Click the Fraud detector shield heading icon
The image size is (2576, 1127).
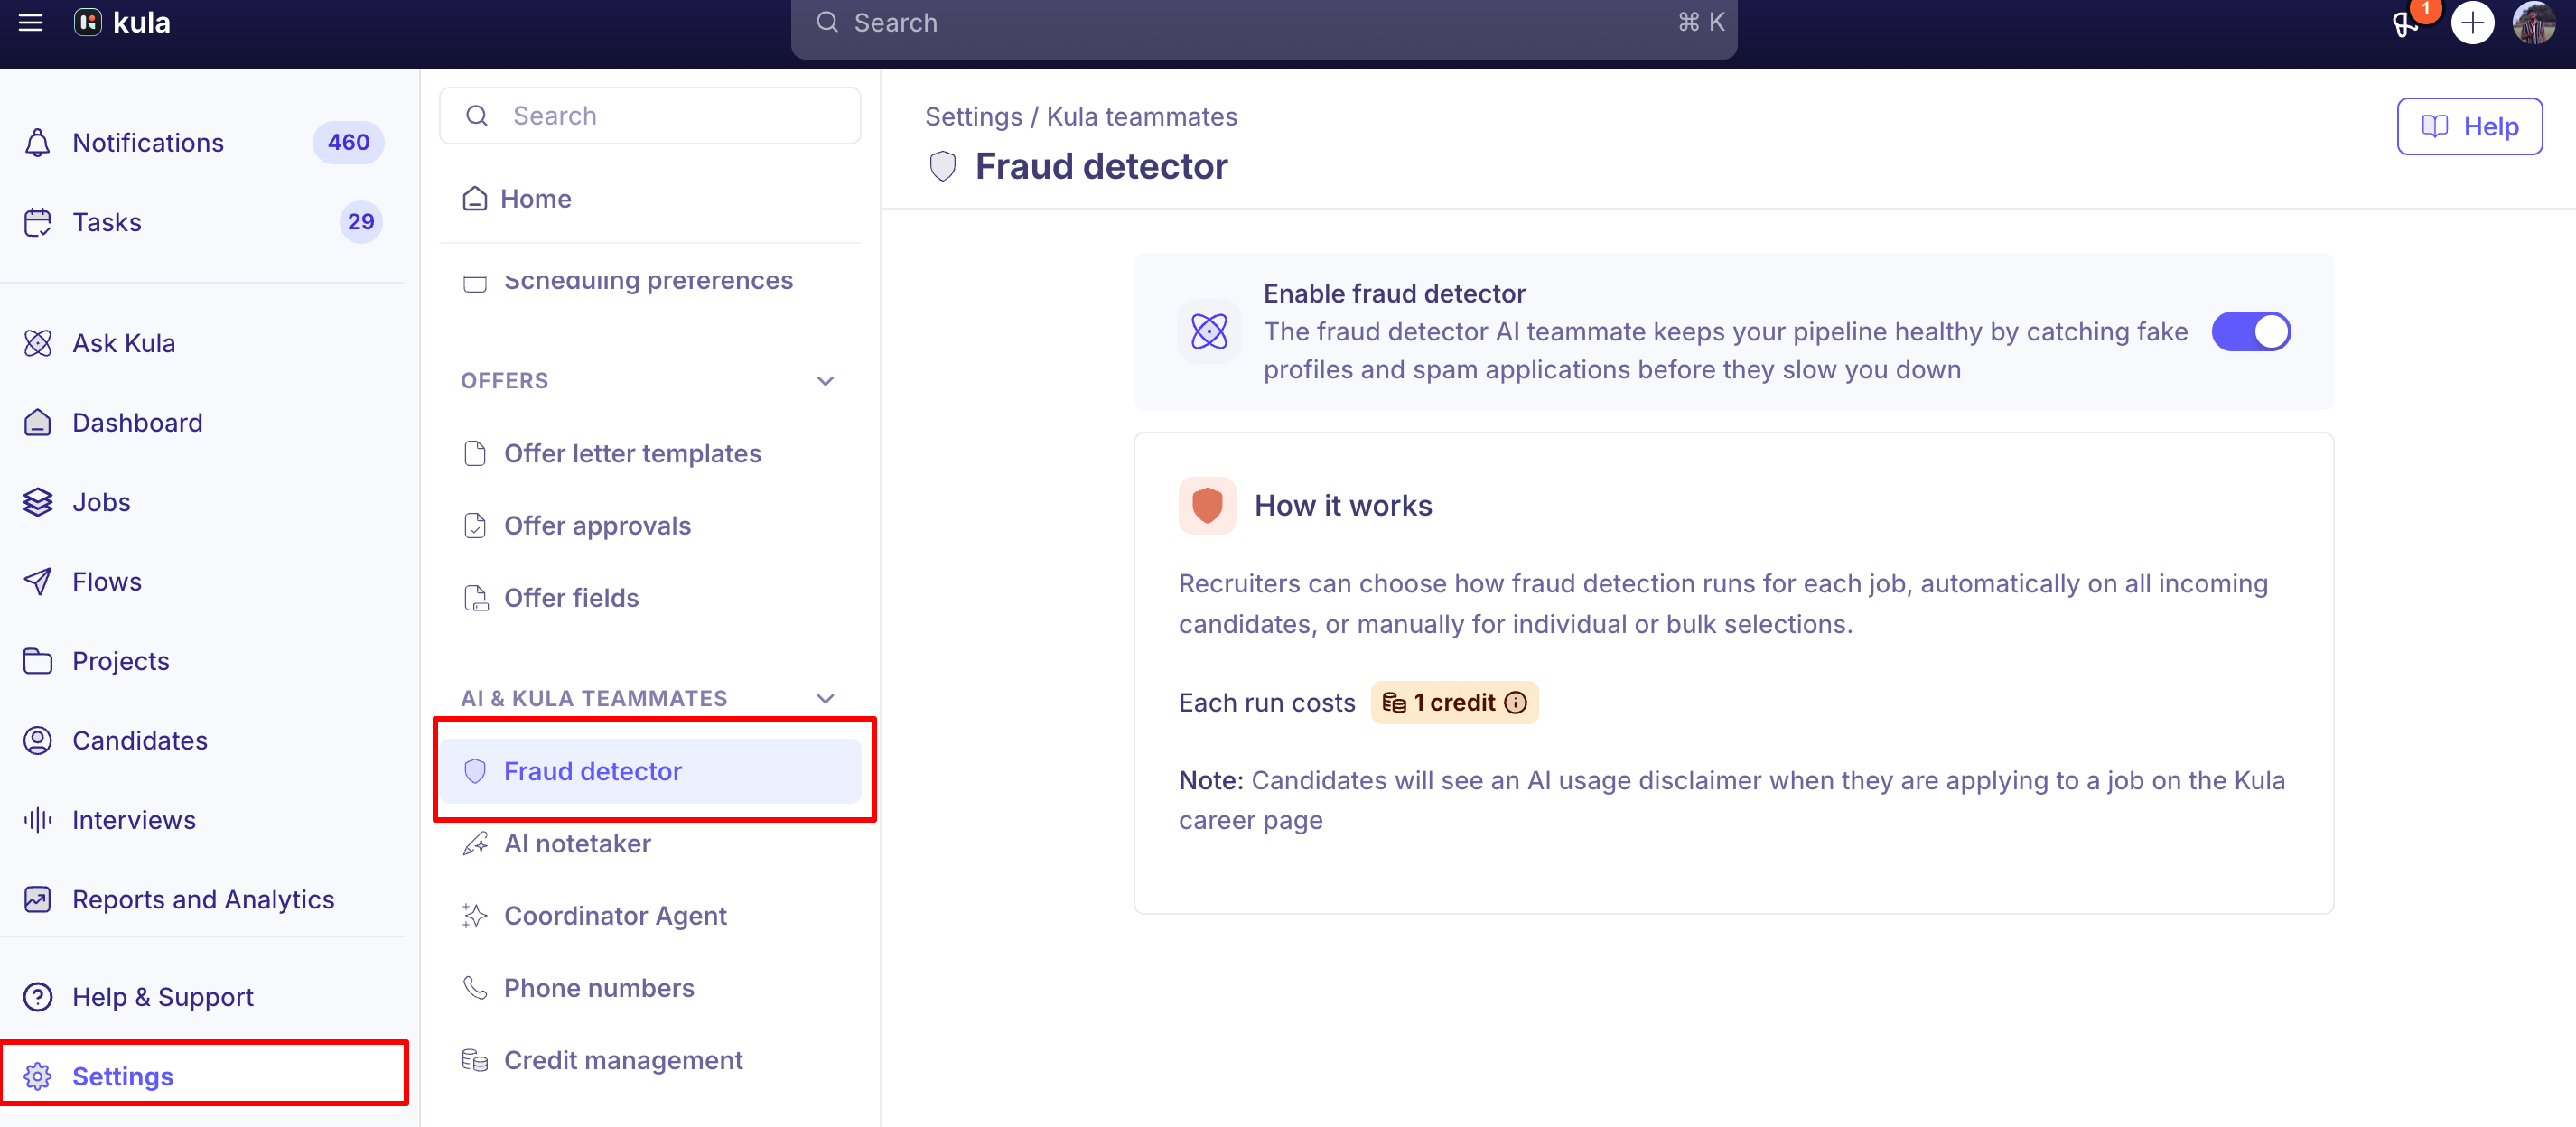(x=943, y=166)
